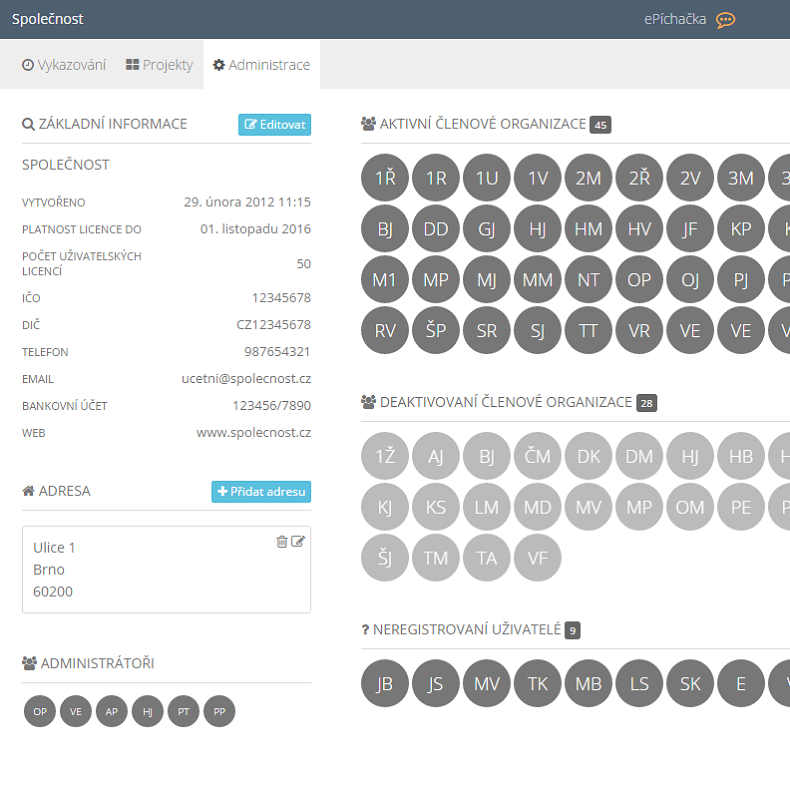Viewport: 790px width, 790px height.
Task: Click the ePíchačka chat bubble icon
Action: click(725, 20)
